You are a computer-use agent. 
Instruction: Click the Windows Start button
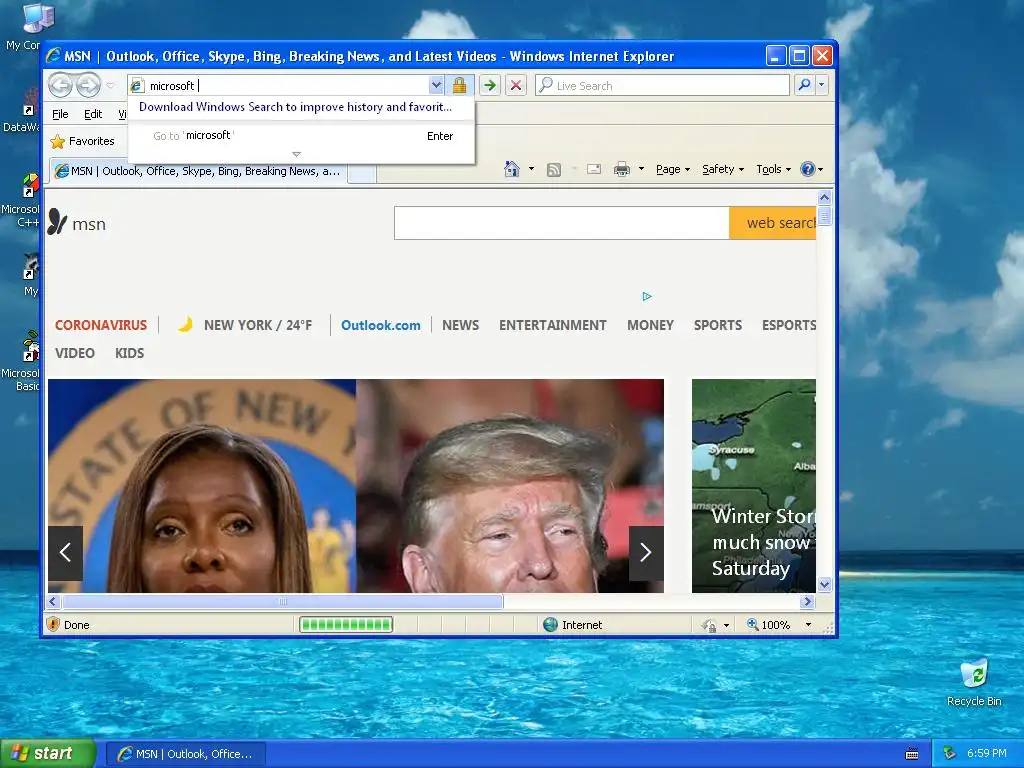[48, 754]
